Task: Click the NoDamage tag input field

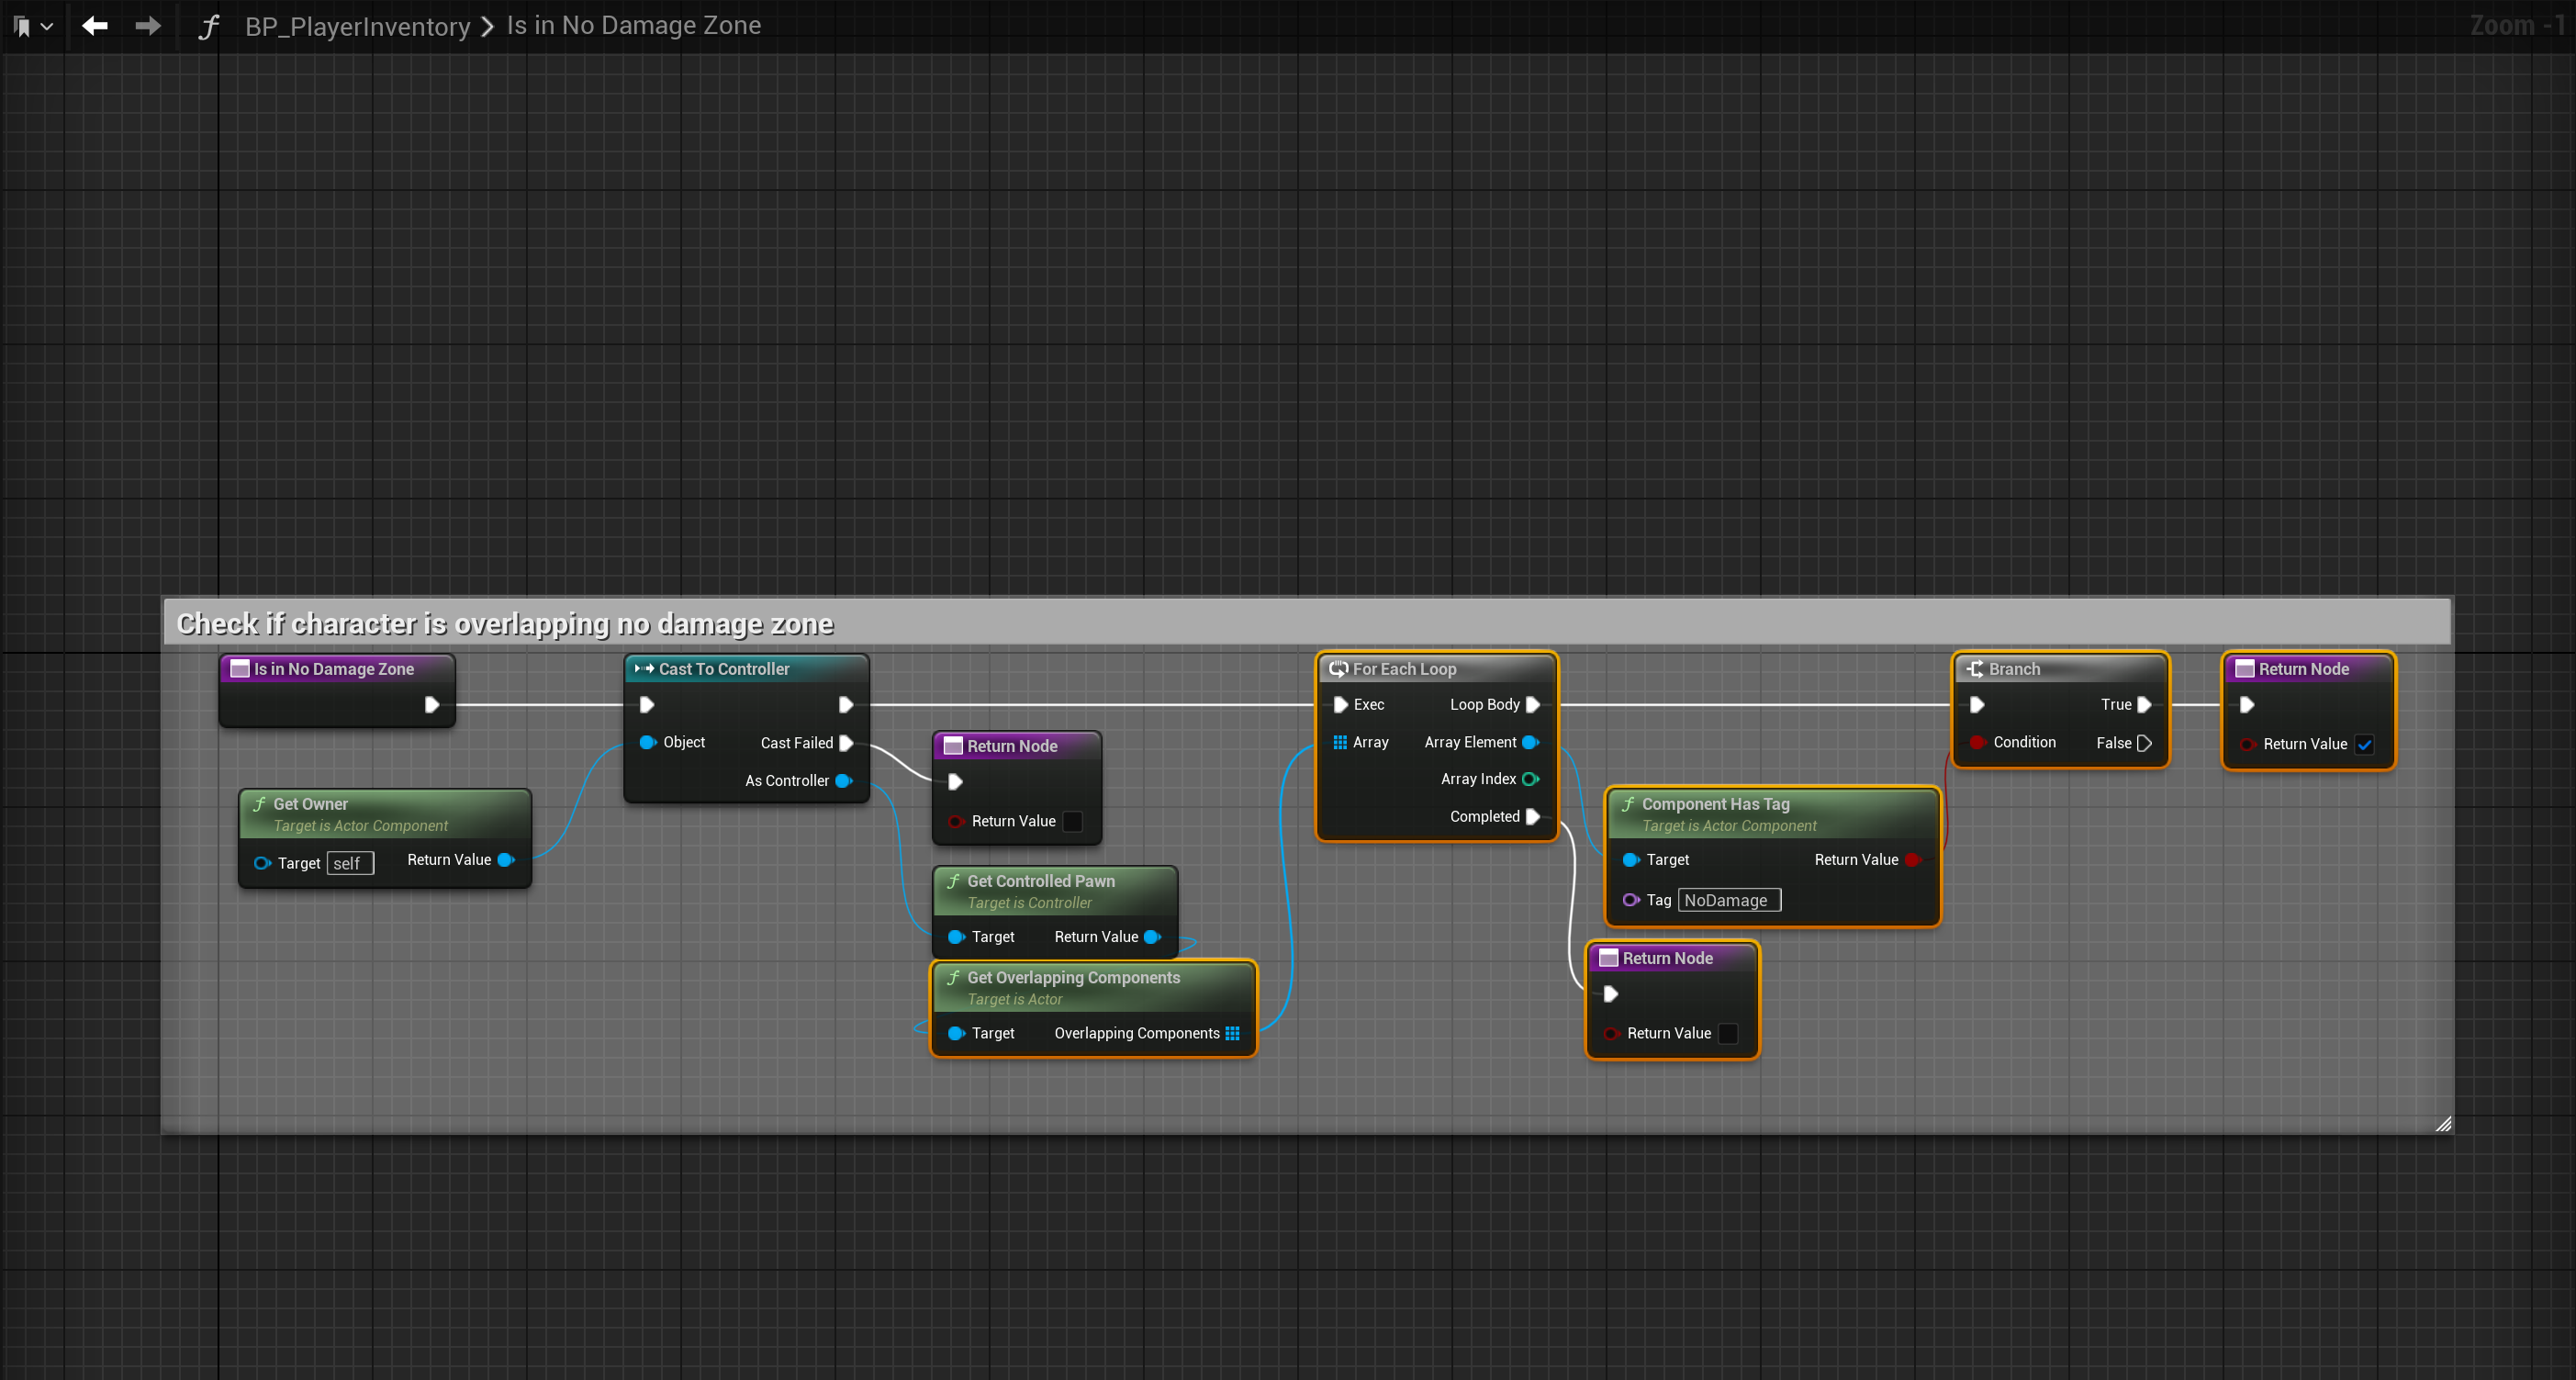Action: [x=1728, y=900]
